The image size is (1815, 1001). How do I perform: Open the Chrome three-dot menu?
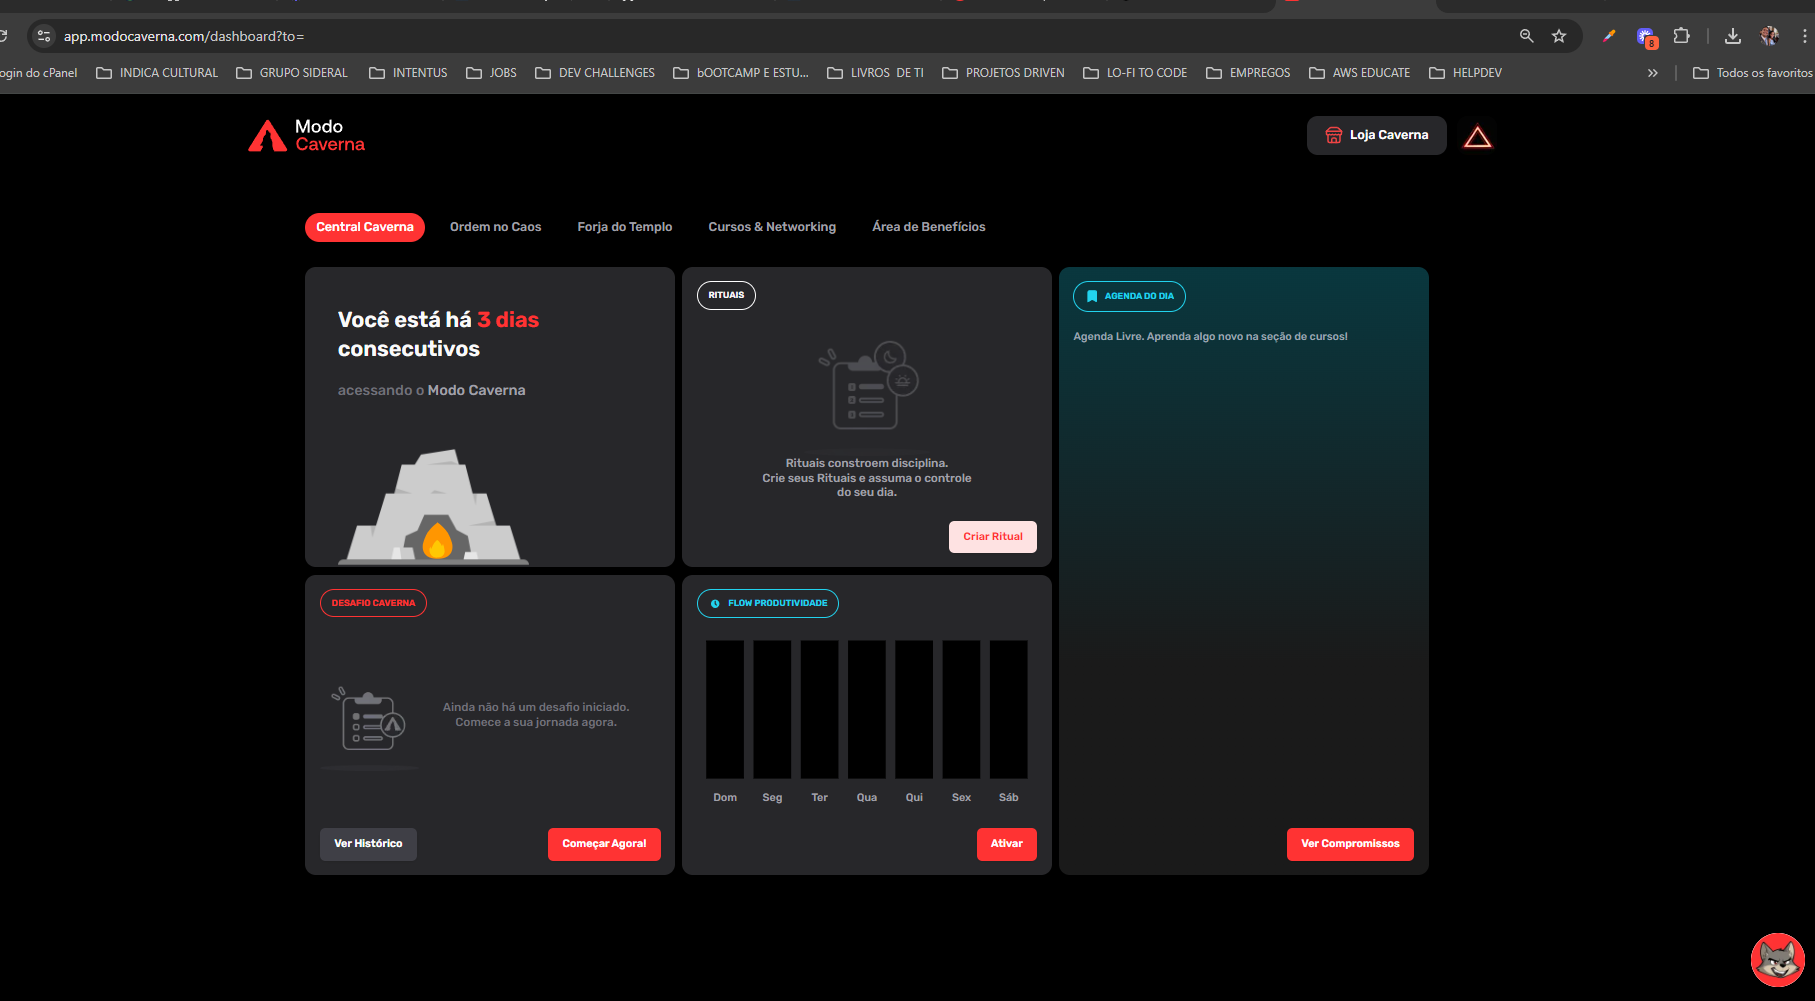pyautogui.click(x=1804, y=36)
